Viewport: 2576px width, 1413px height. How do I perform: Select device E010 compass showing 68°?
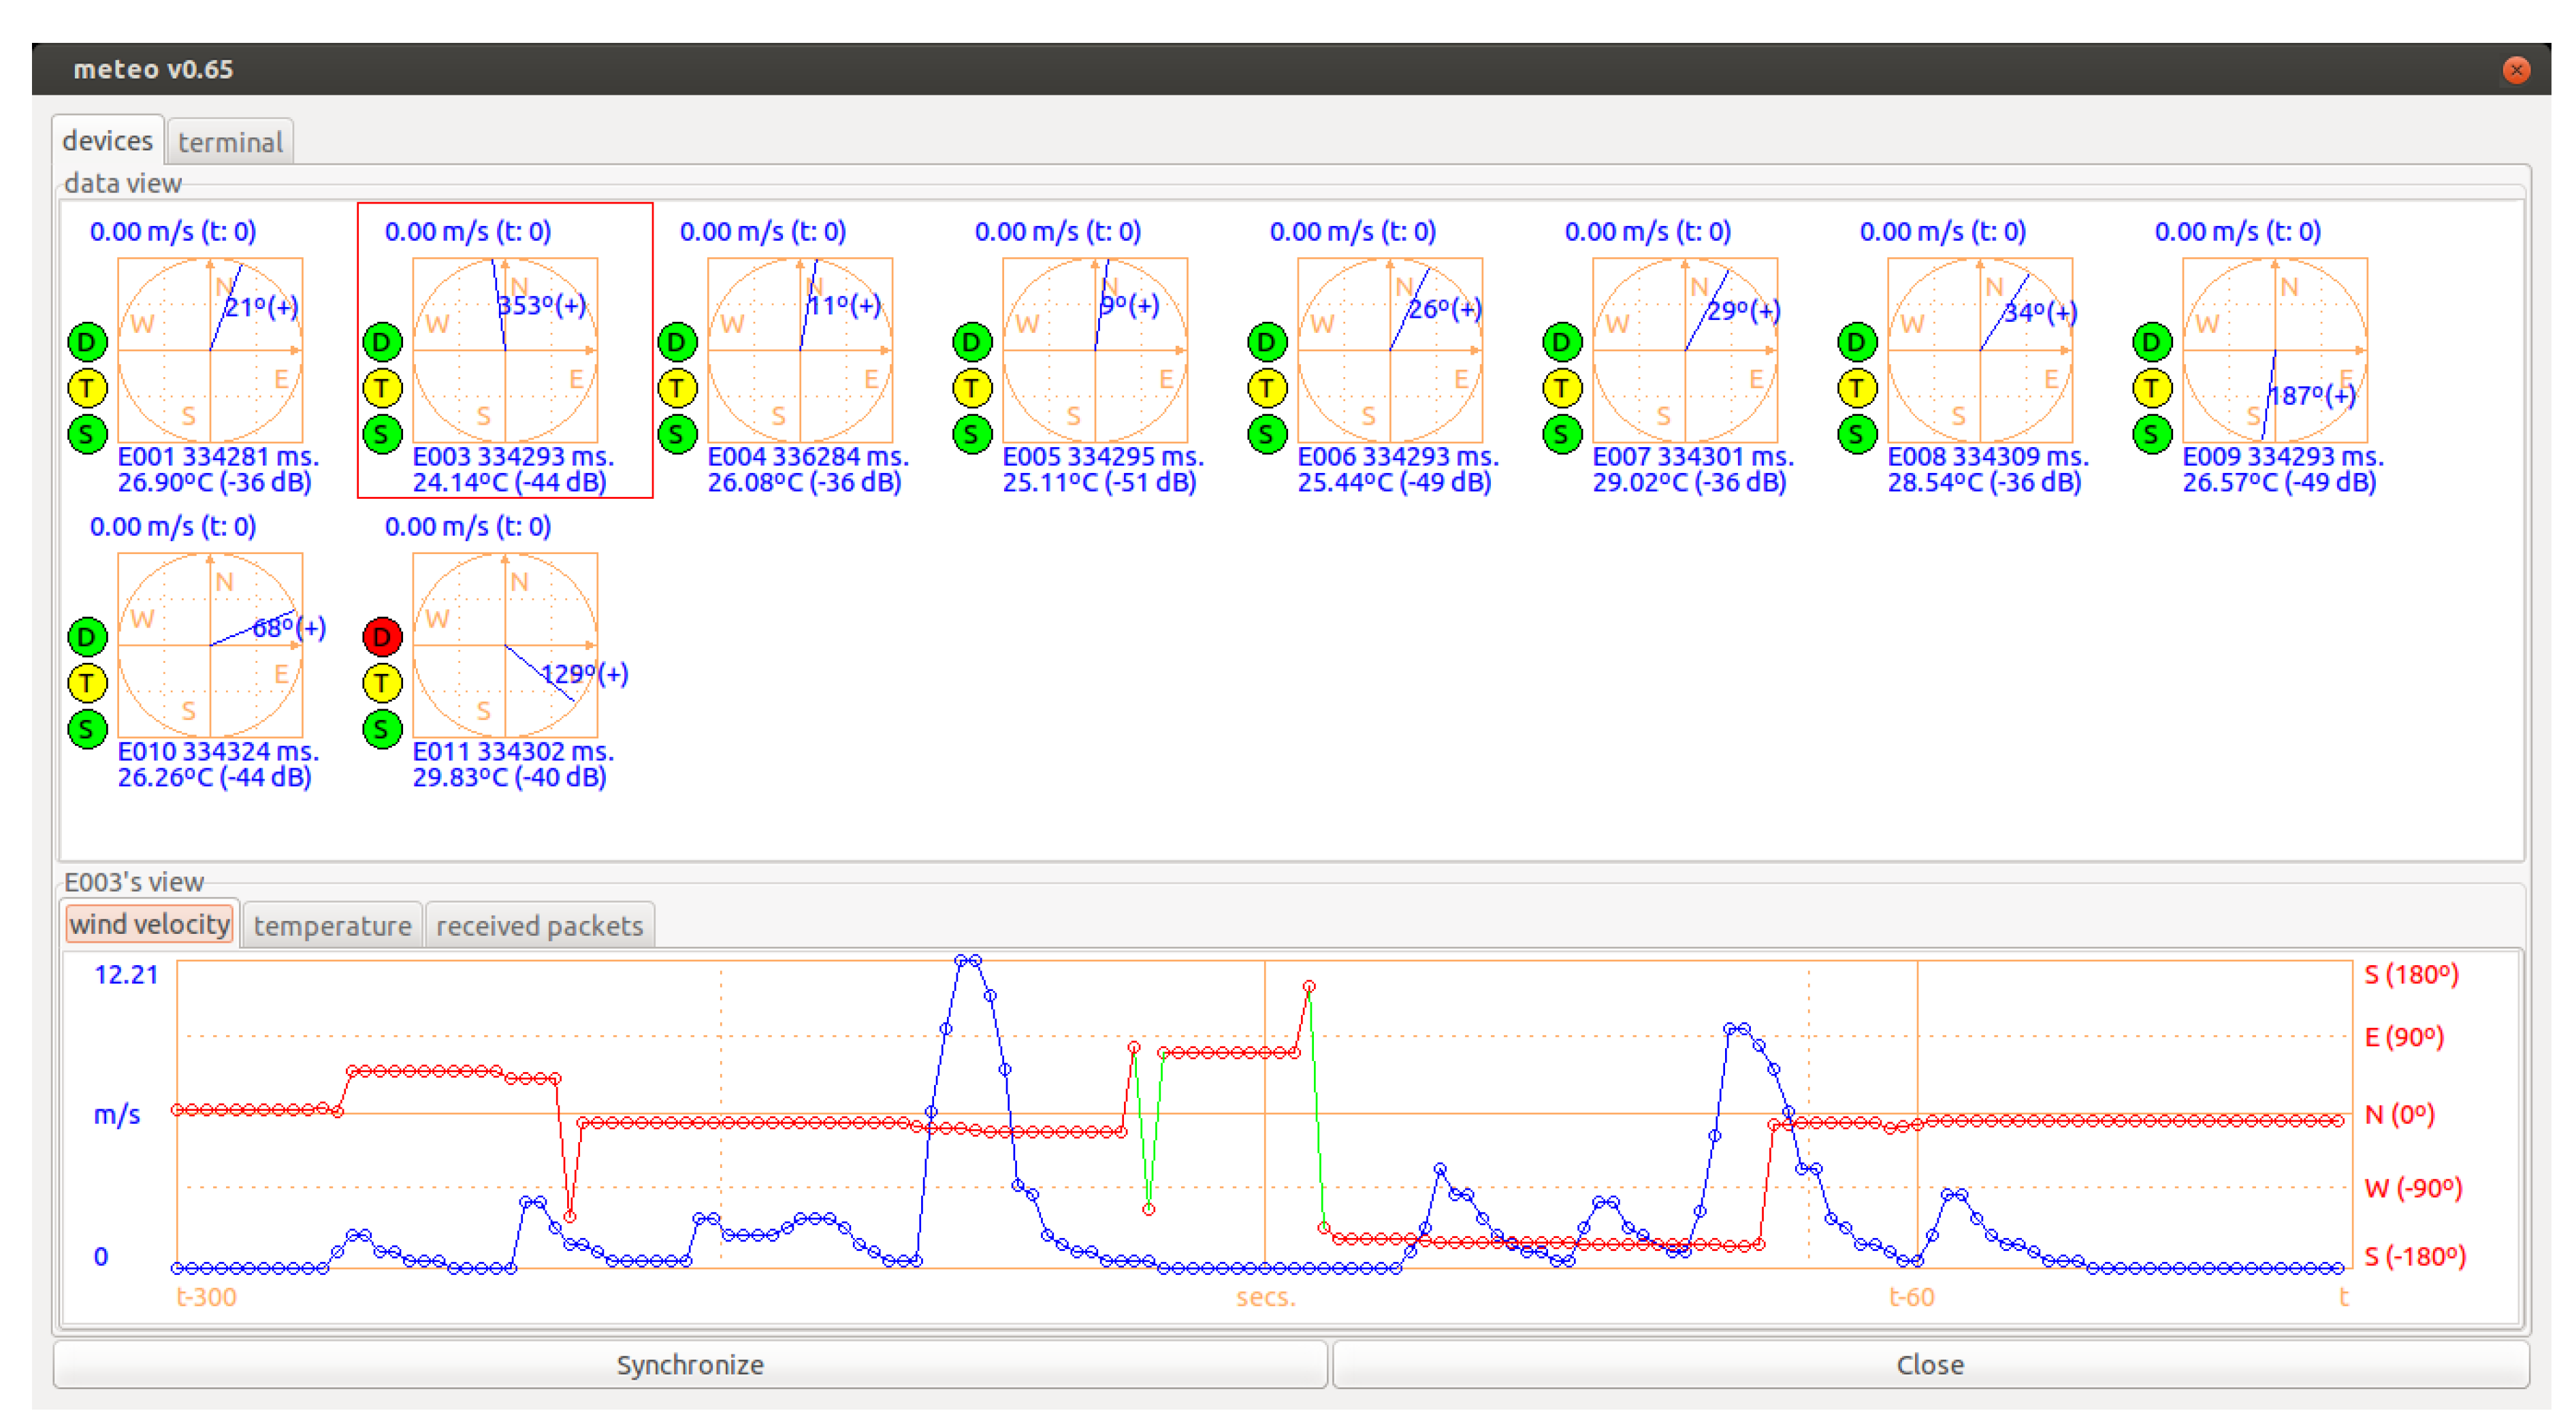(x=210, y=645)
